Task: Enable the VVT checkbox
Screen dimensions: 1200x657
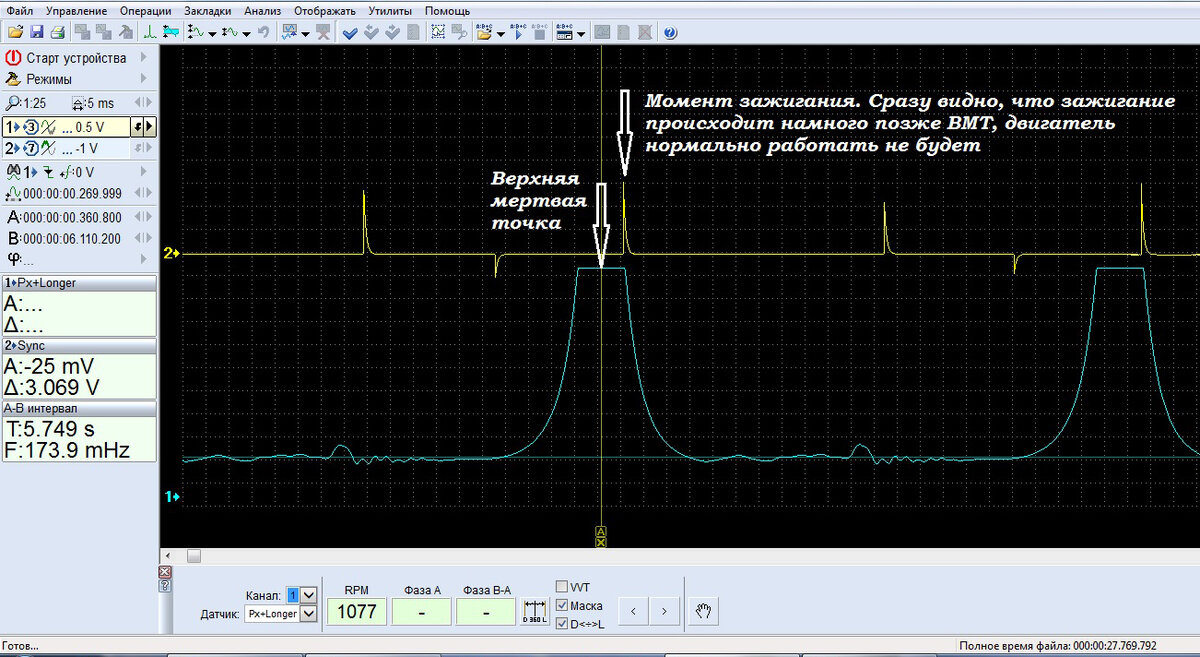Action: pos(562,587)
